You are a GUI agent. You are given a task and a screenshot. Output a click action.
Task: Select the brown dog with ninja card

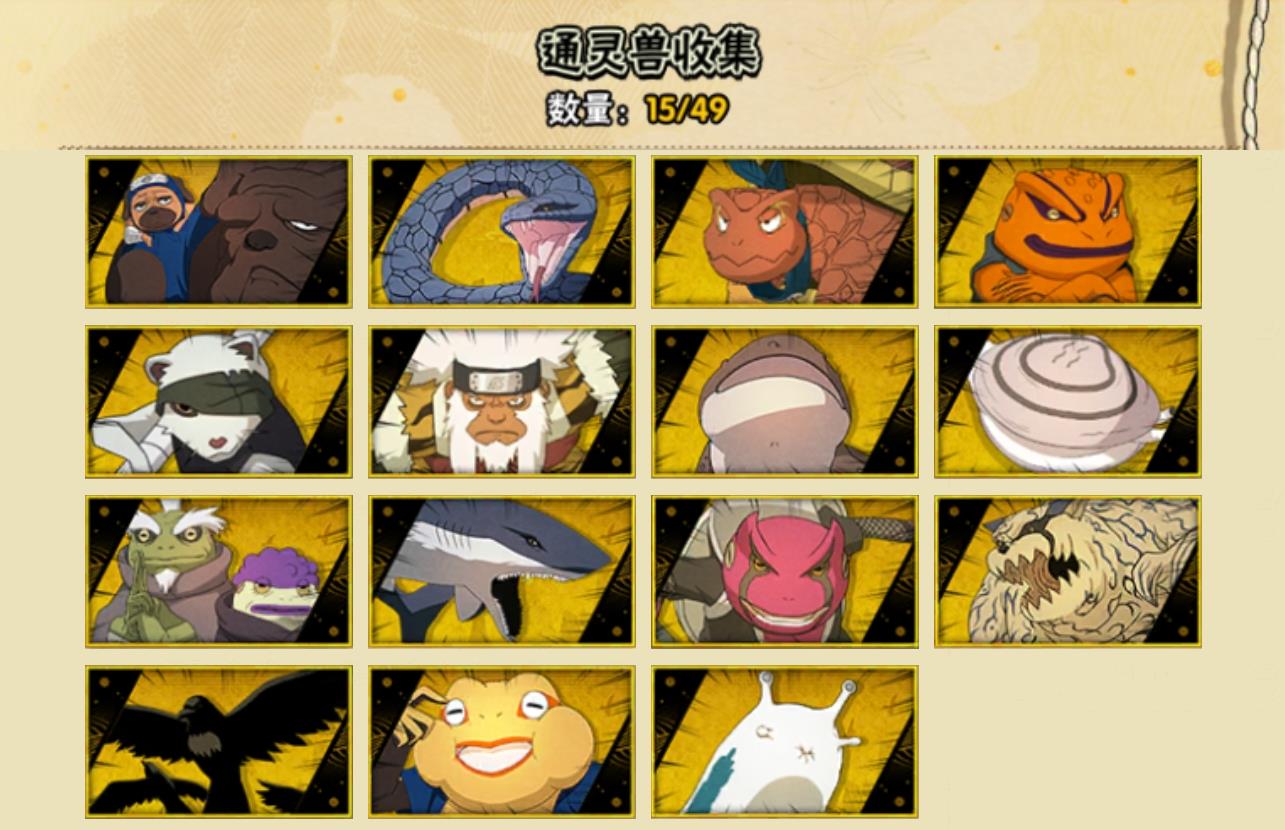[x=218, y=231]
